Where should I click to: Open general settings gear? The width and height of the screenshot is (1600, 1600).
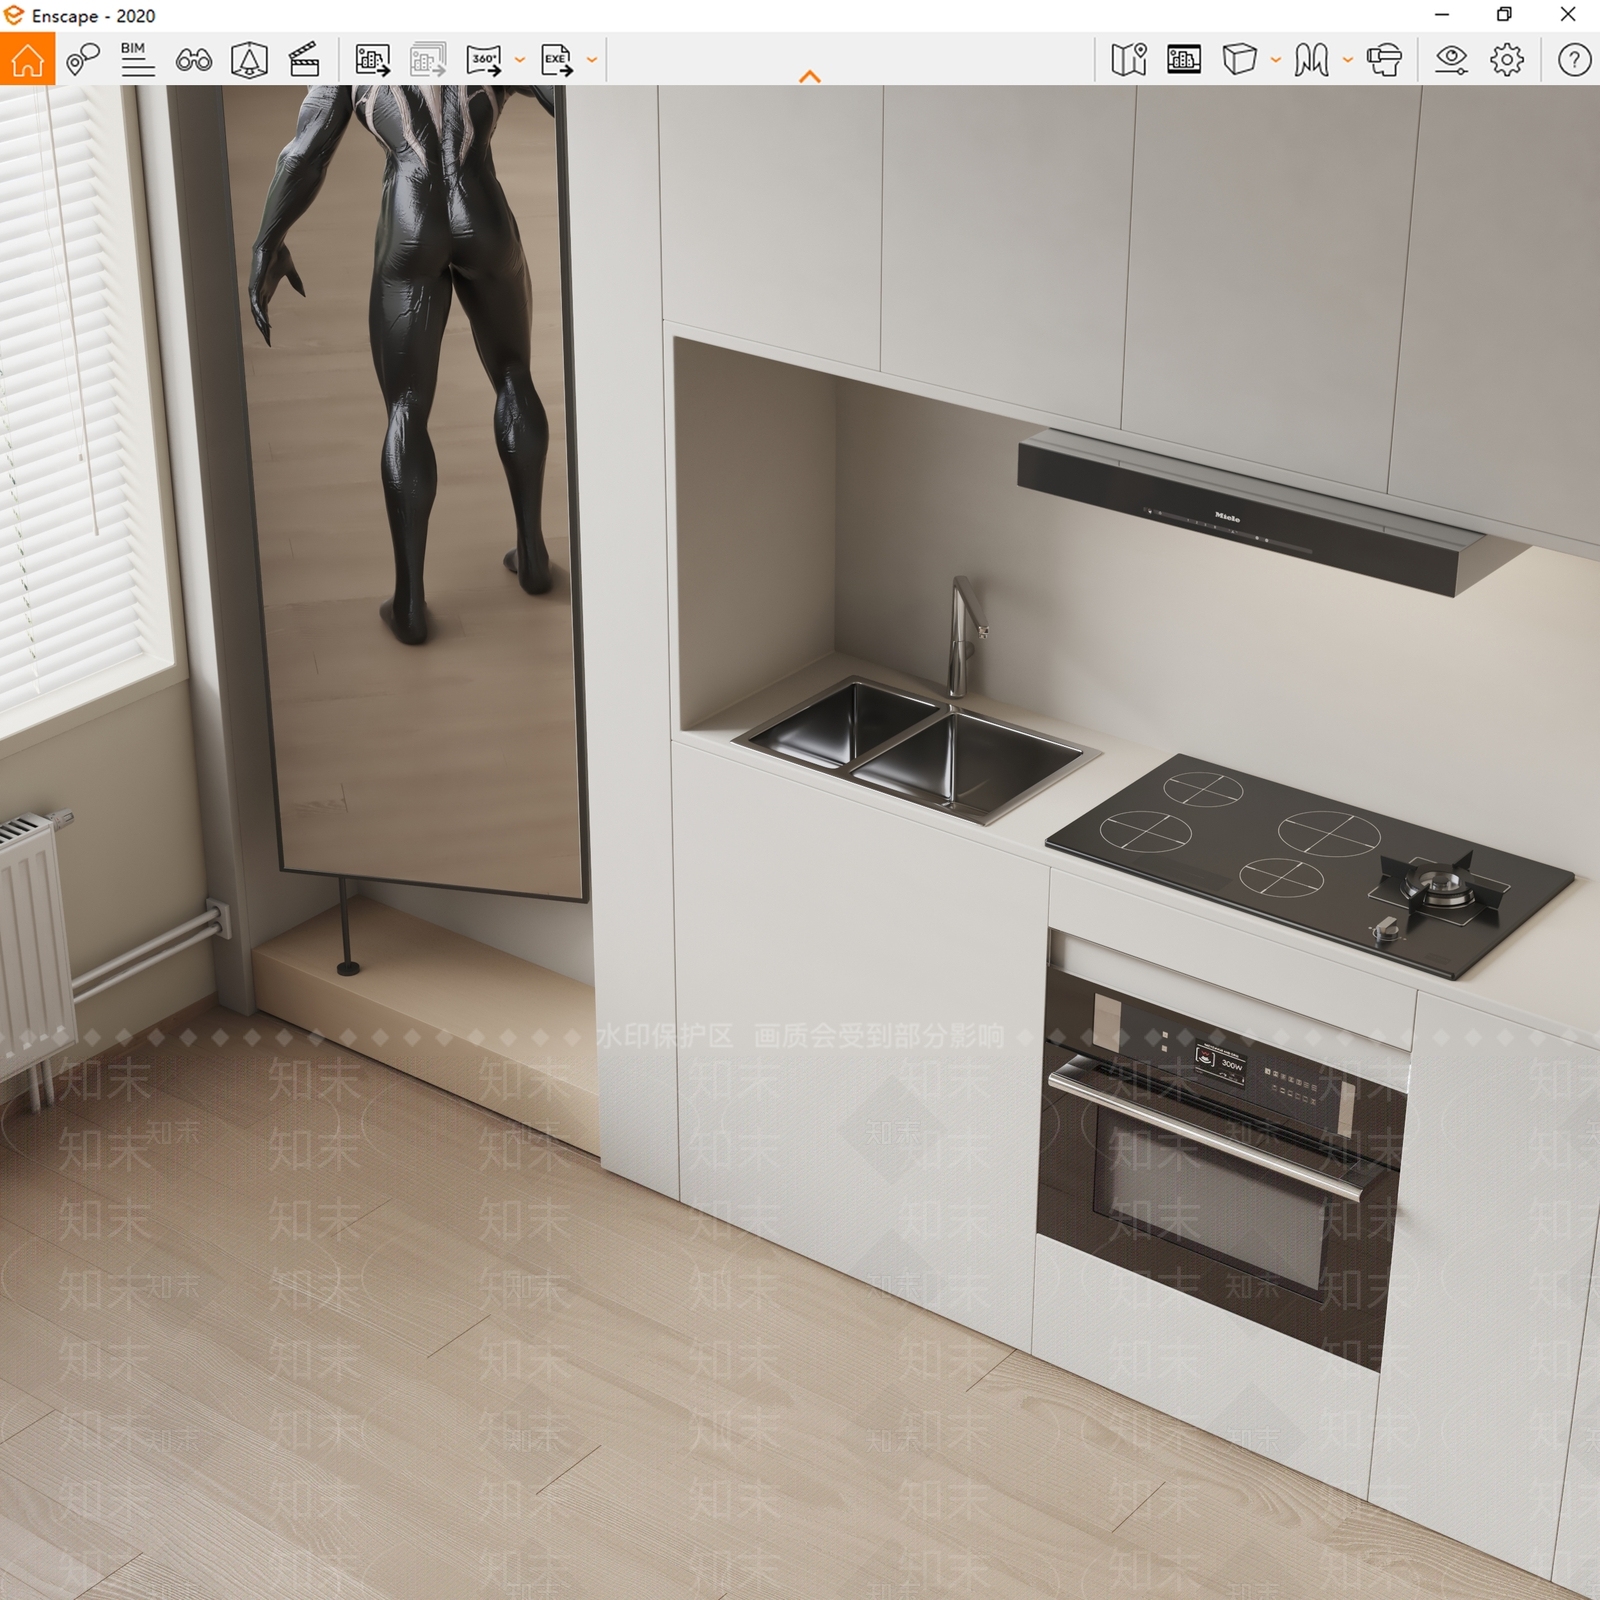(x=1507, y=60)
